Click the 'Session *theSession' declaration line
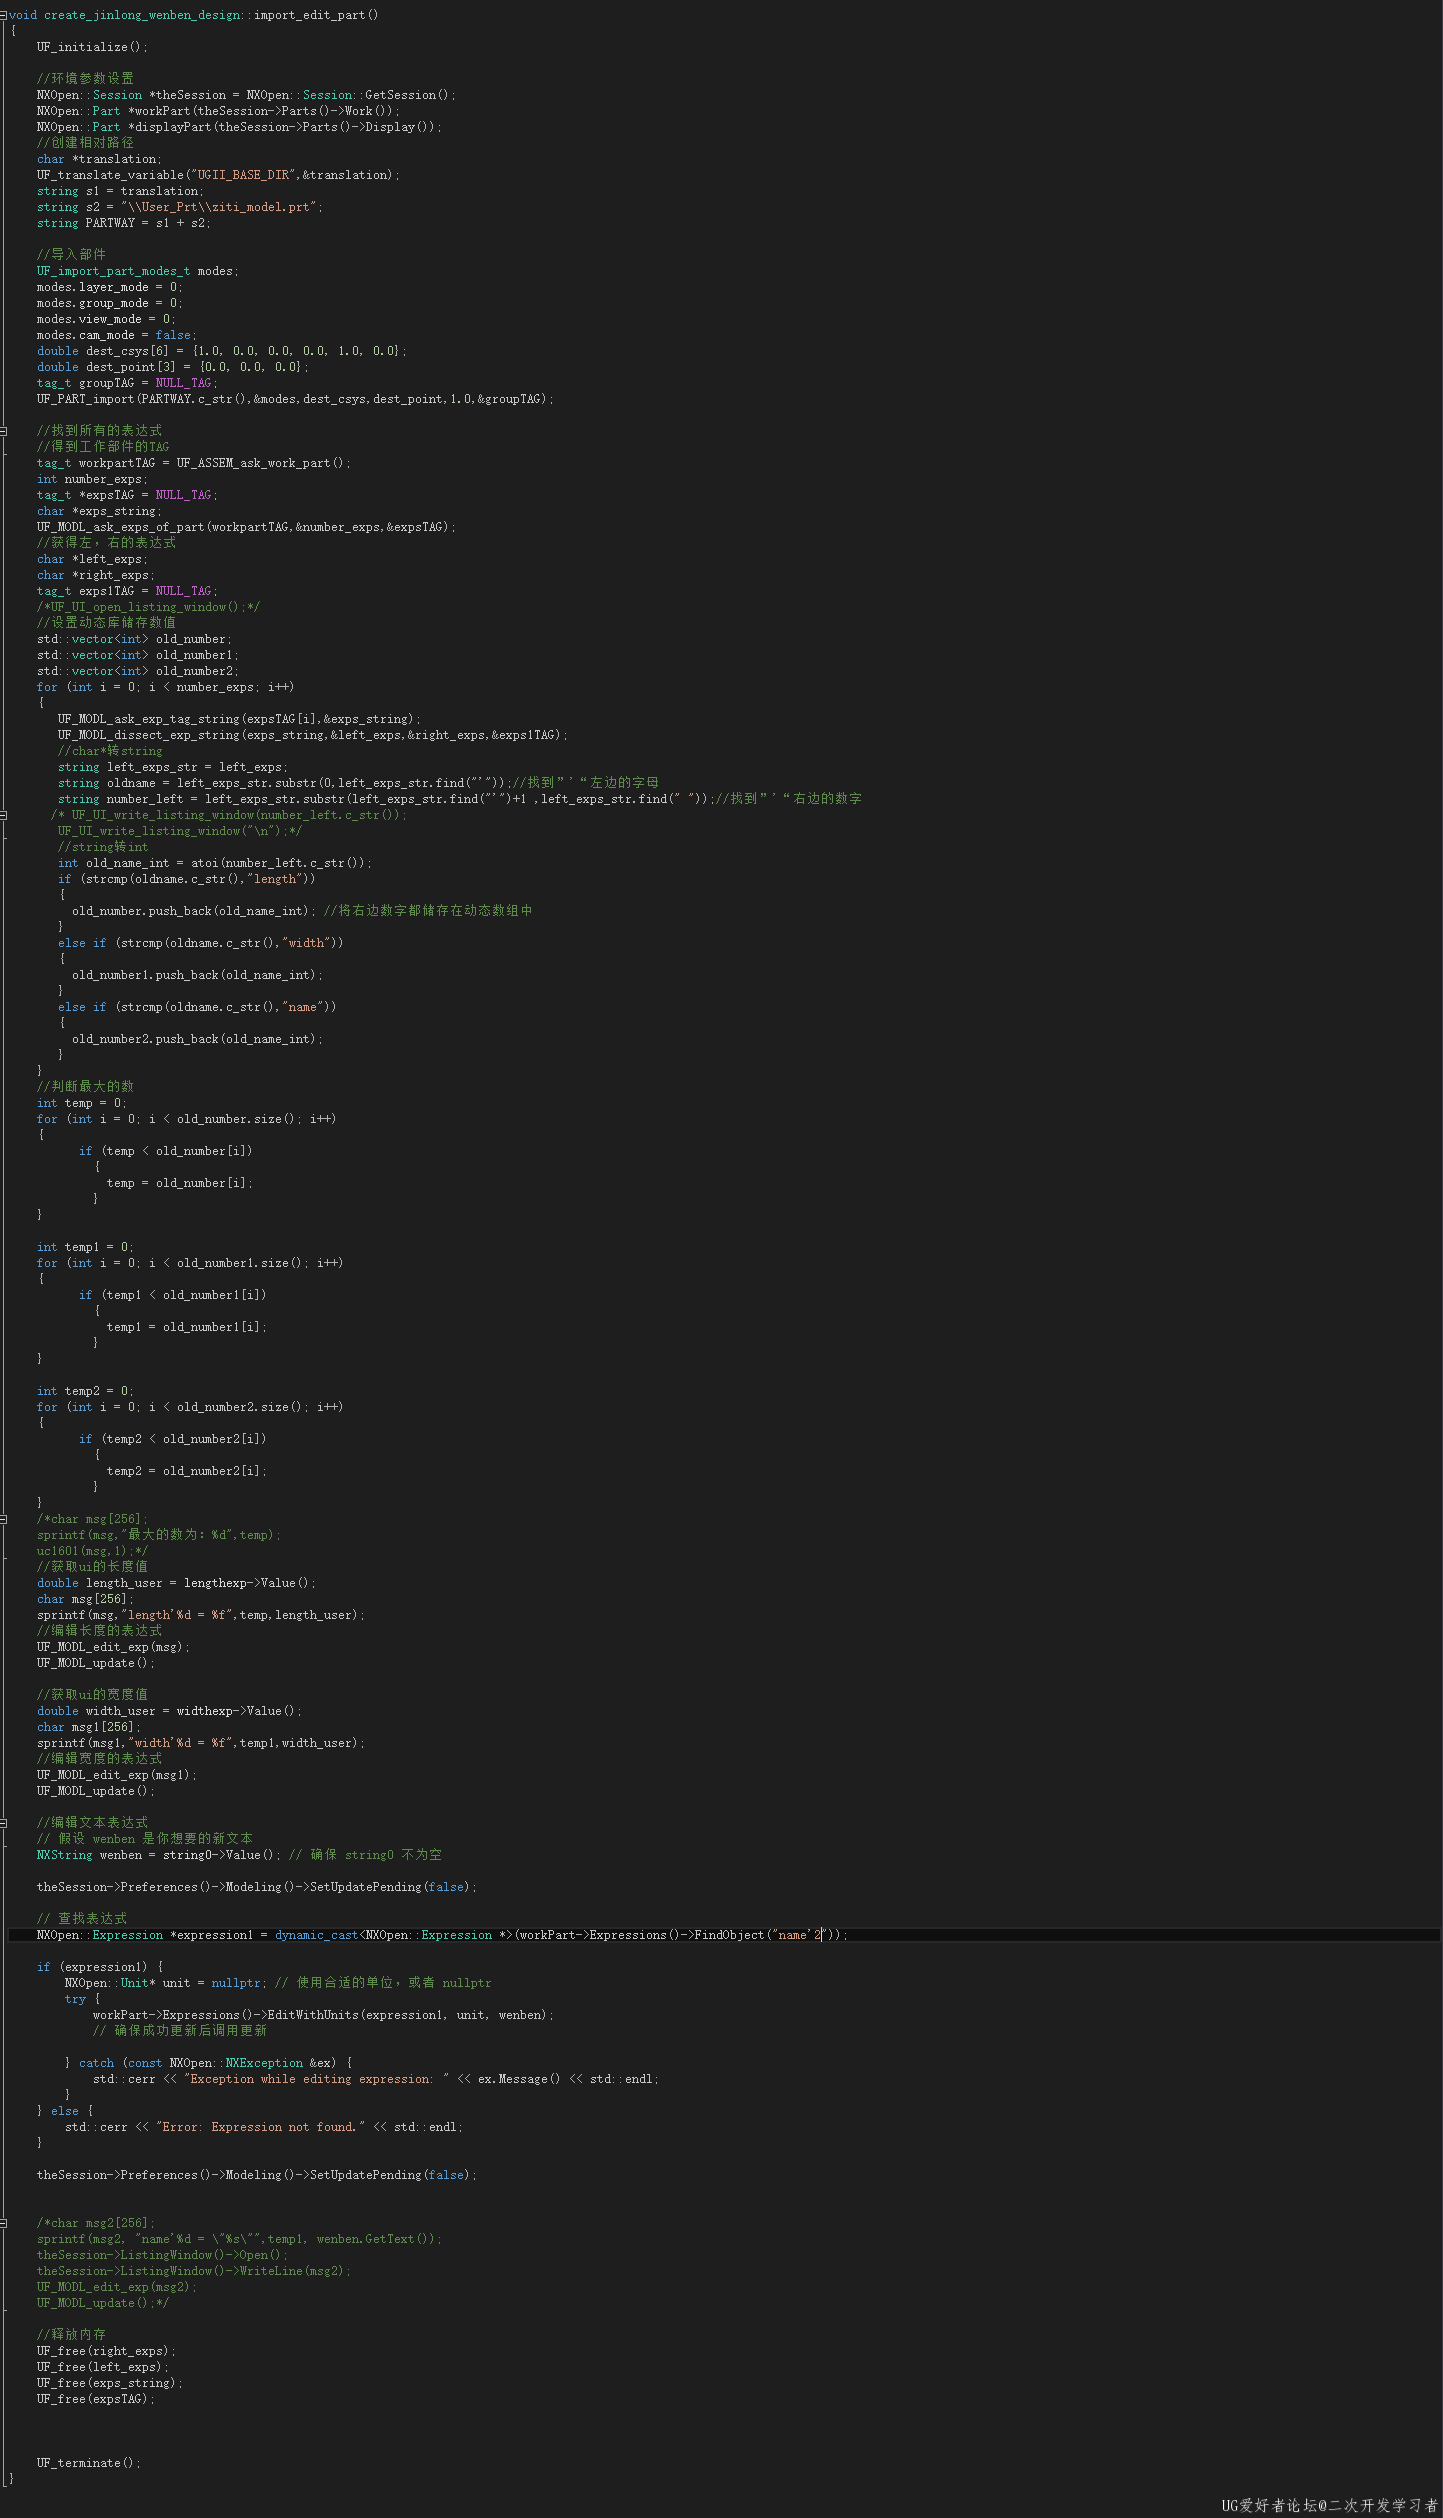This screenshot has height=2518, width=1443. (246, 95)
